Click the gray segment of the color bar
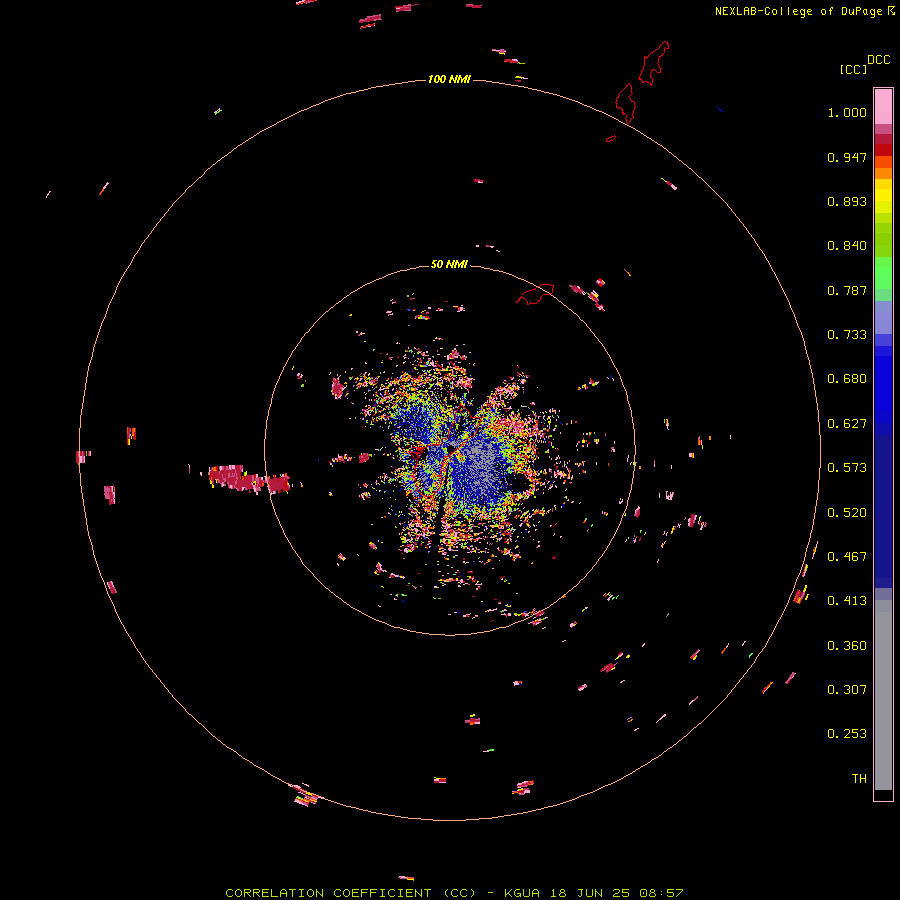Image resolution: width=900 pixels, height=900 pixels. [883, 695]
